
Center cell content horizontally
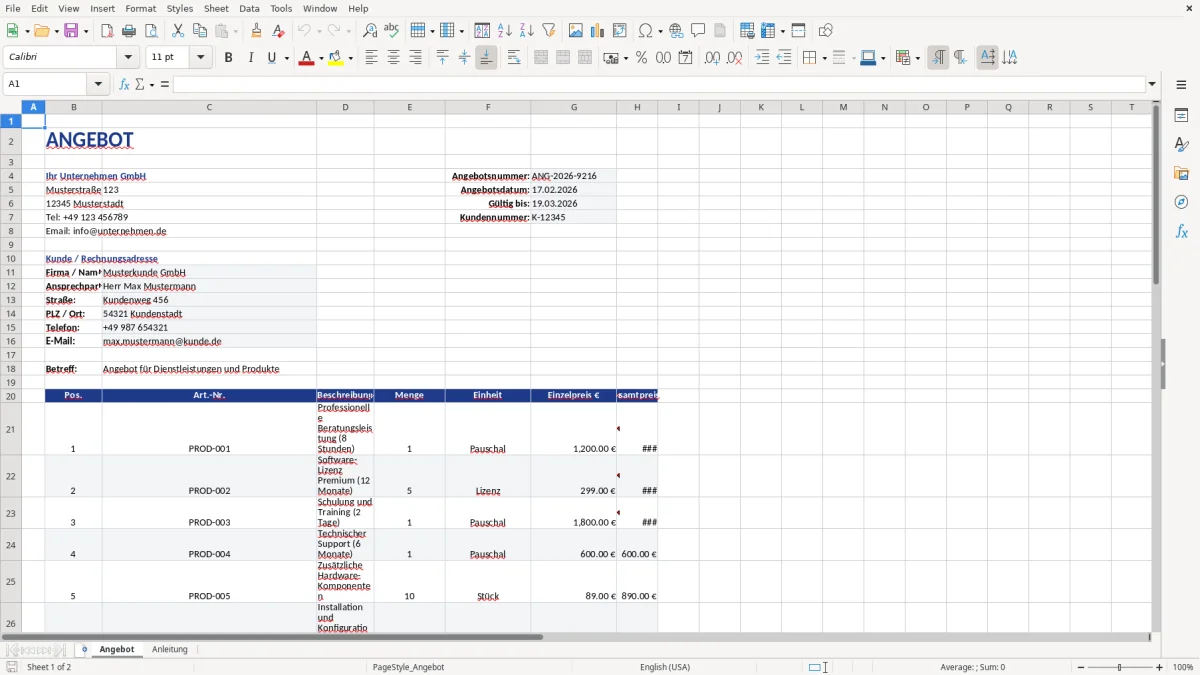393,58
